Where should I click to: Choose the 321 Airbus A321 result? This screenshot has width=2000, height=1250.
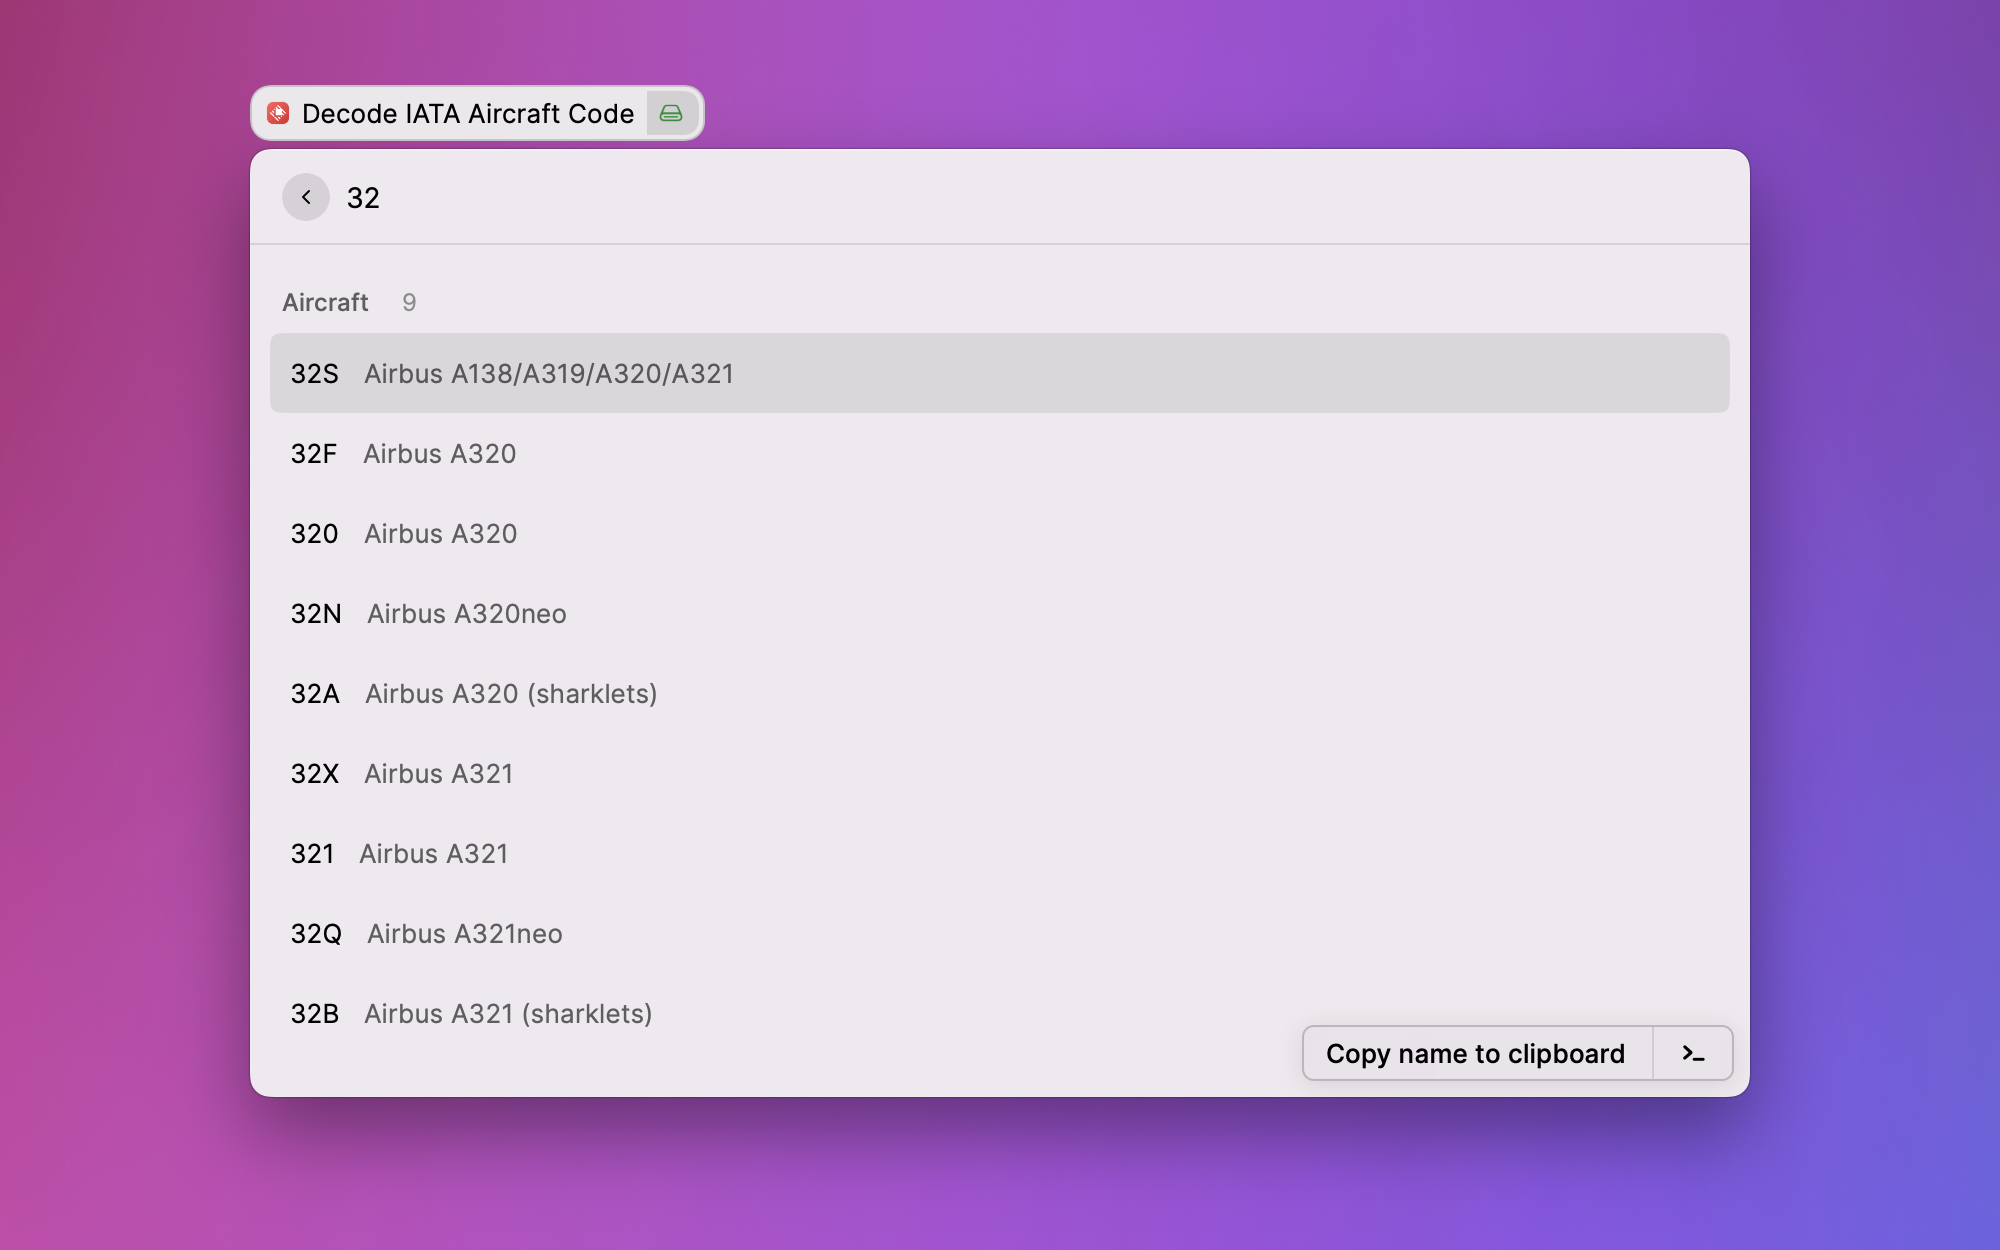(x=999, y=853)
